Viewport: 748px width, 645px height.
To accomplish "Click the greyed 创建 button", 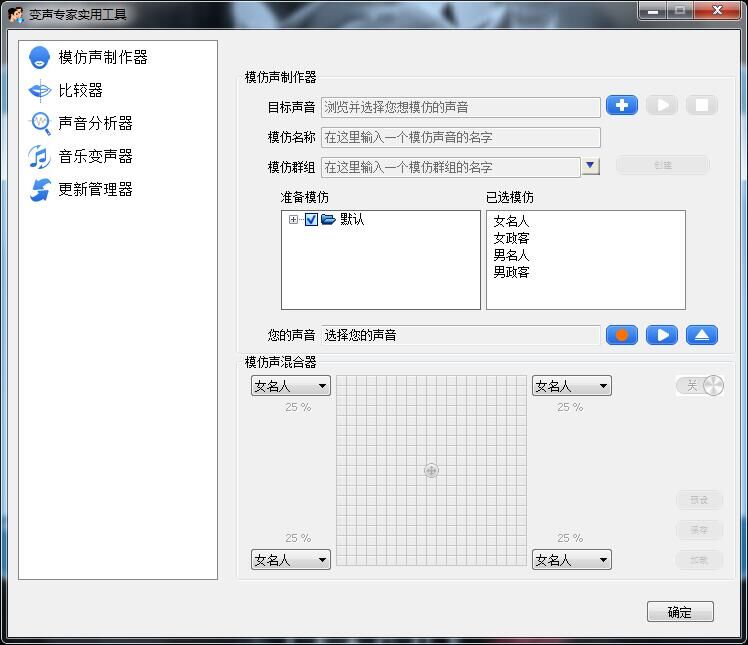I will [x=663, y=165].
